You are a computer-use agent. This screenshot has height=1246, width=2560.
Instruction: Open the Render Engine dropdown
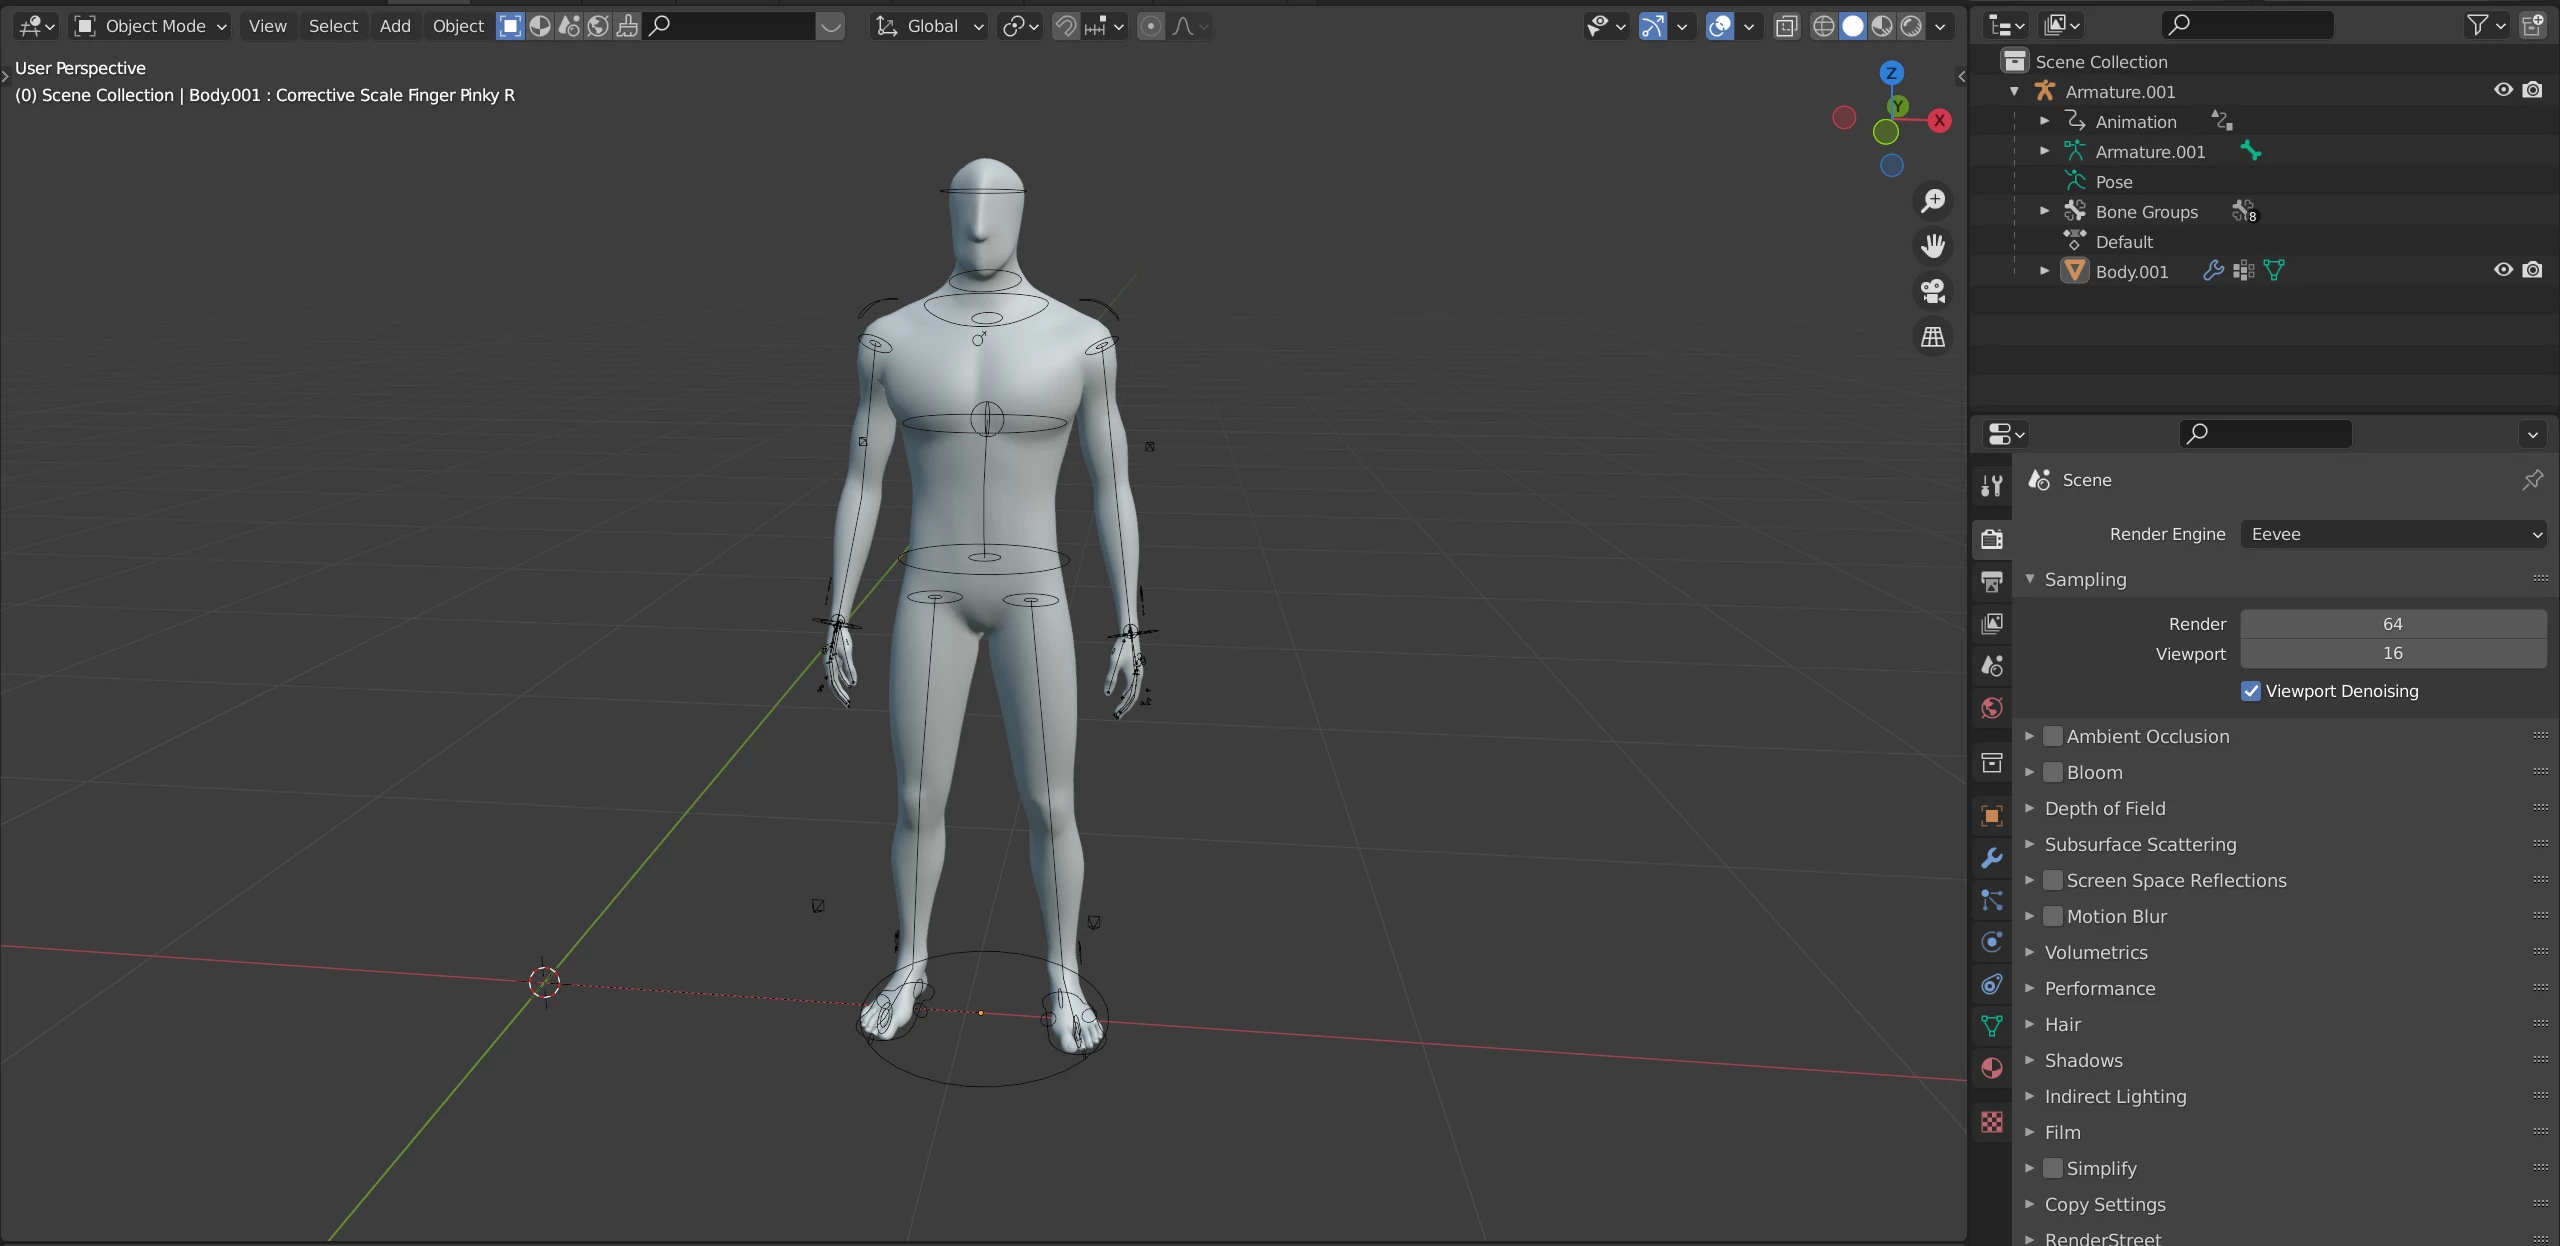click(2392, 534)
